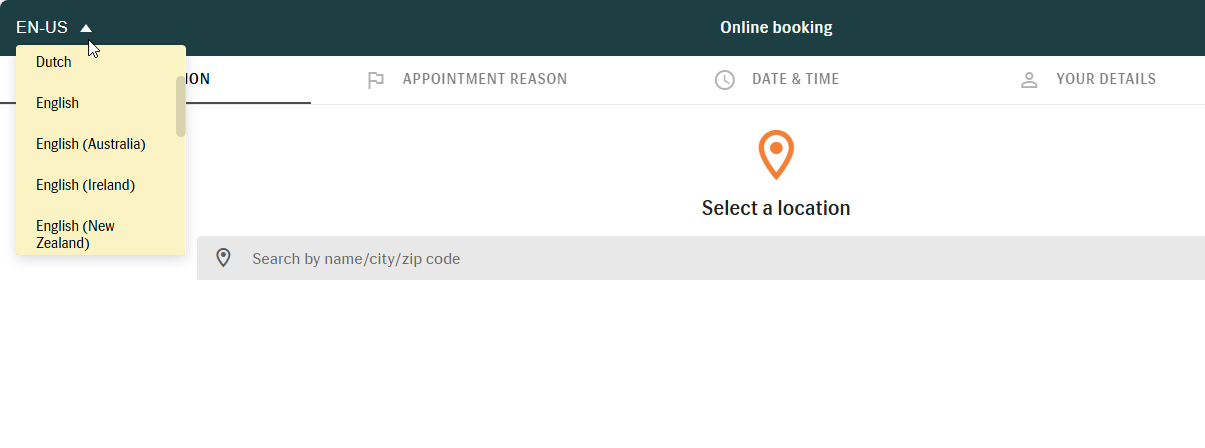Select Dutch from the language list

tap(54, 62)
